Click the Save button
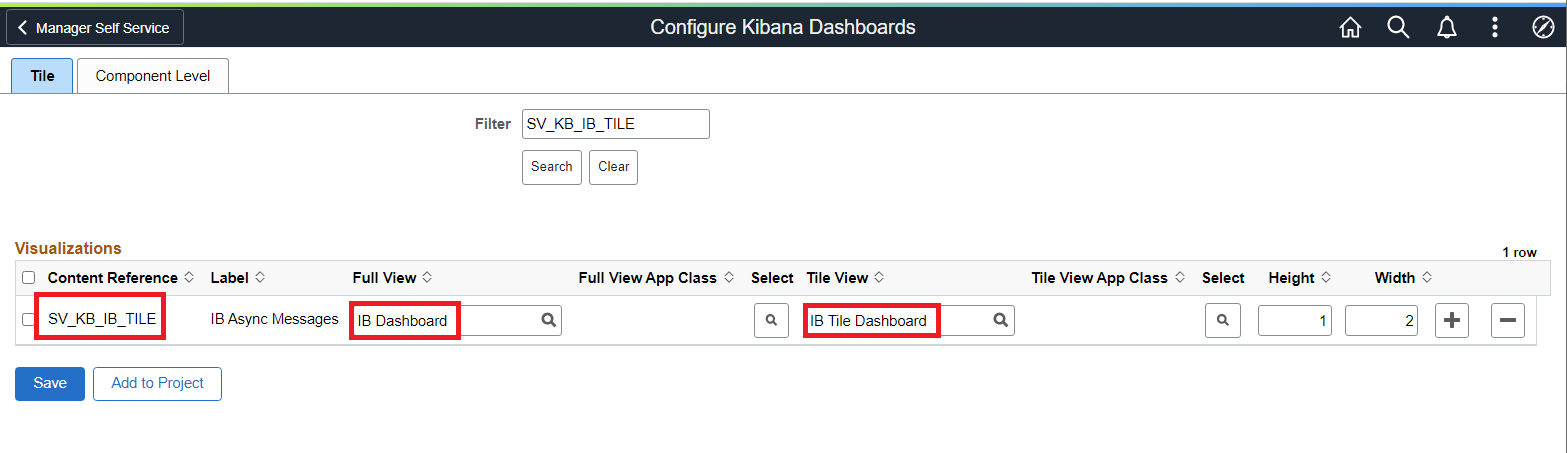 pos(49,383)
